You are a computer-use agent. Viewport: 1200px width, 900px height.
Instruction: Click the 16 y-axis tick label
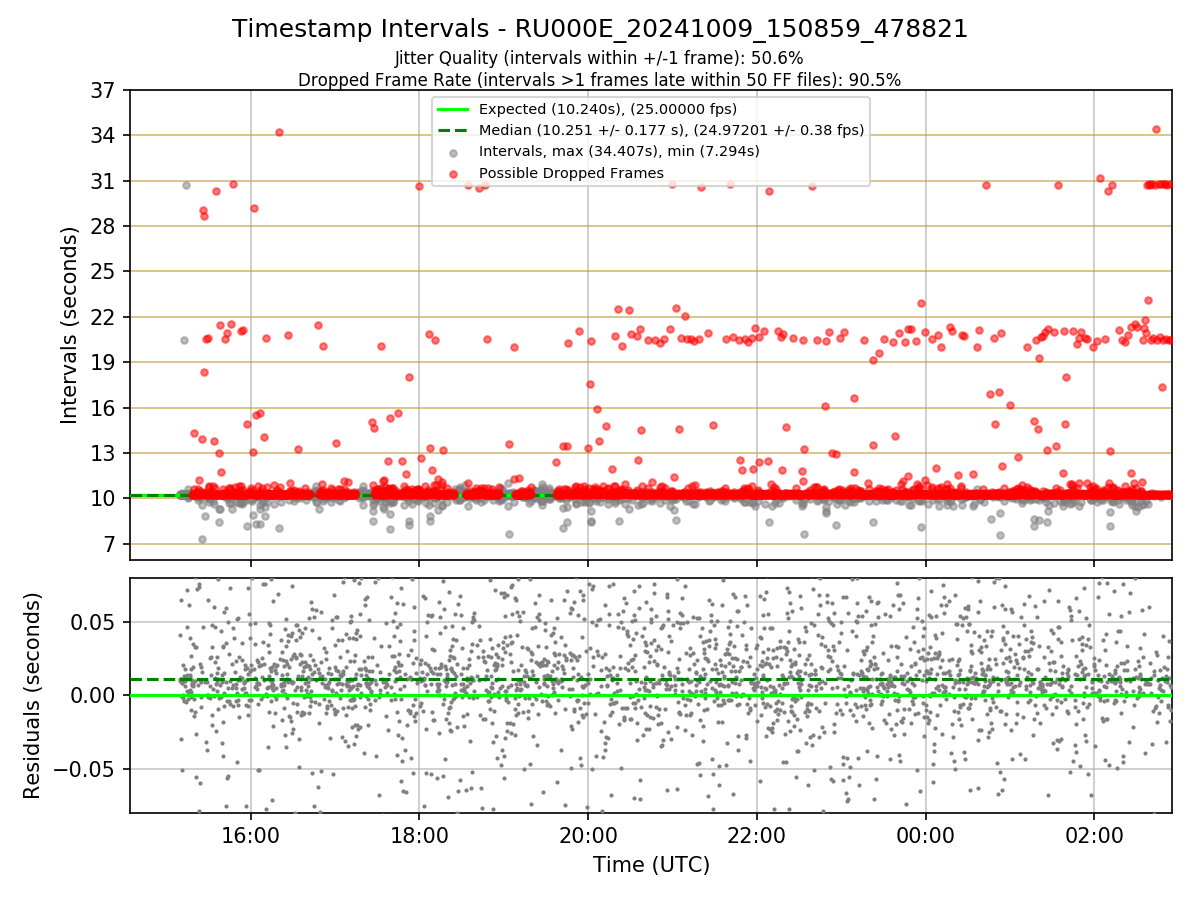click(x=105, y=408)
